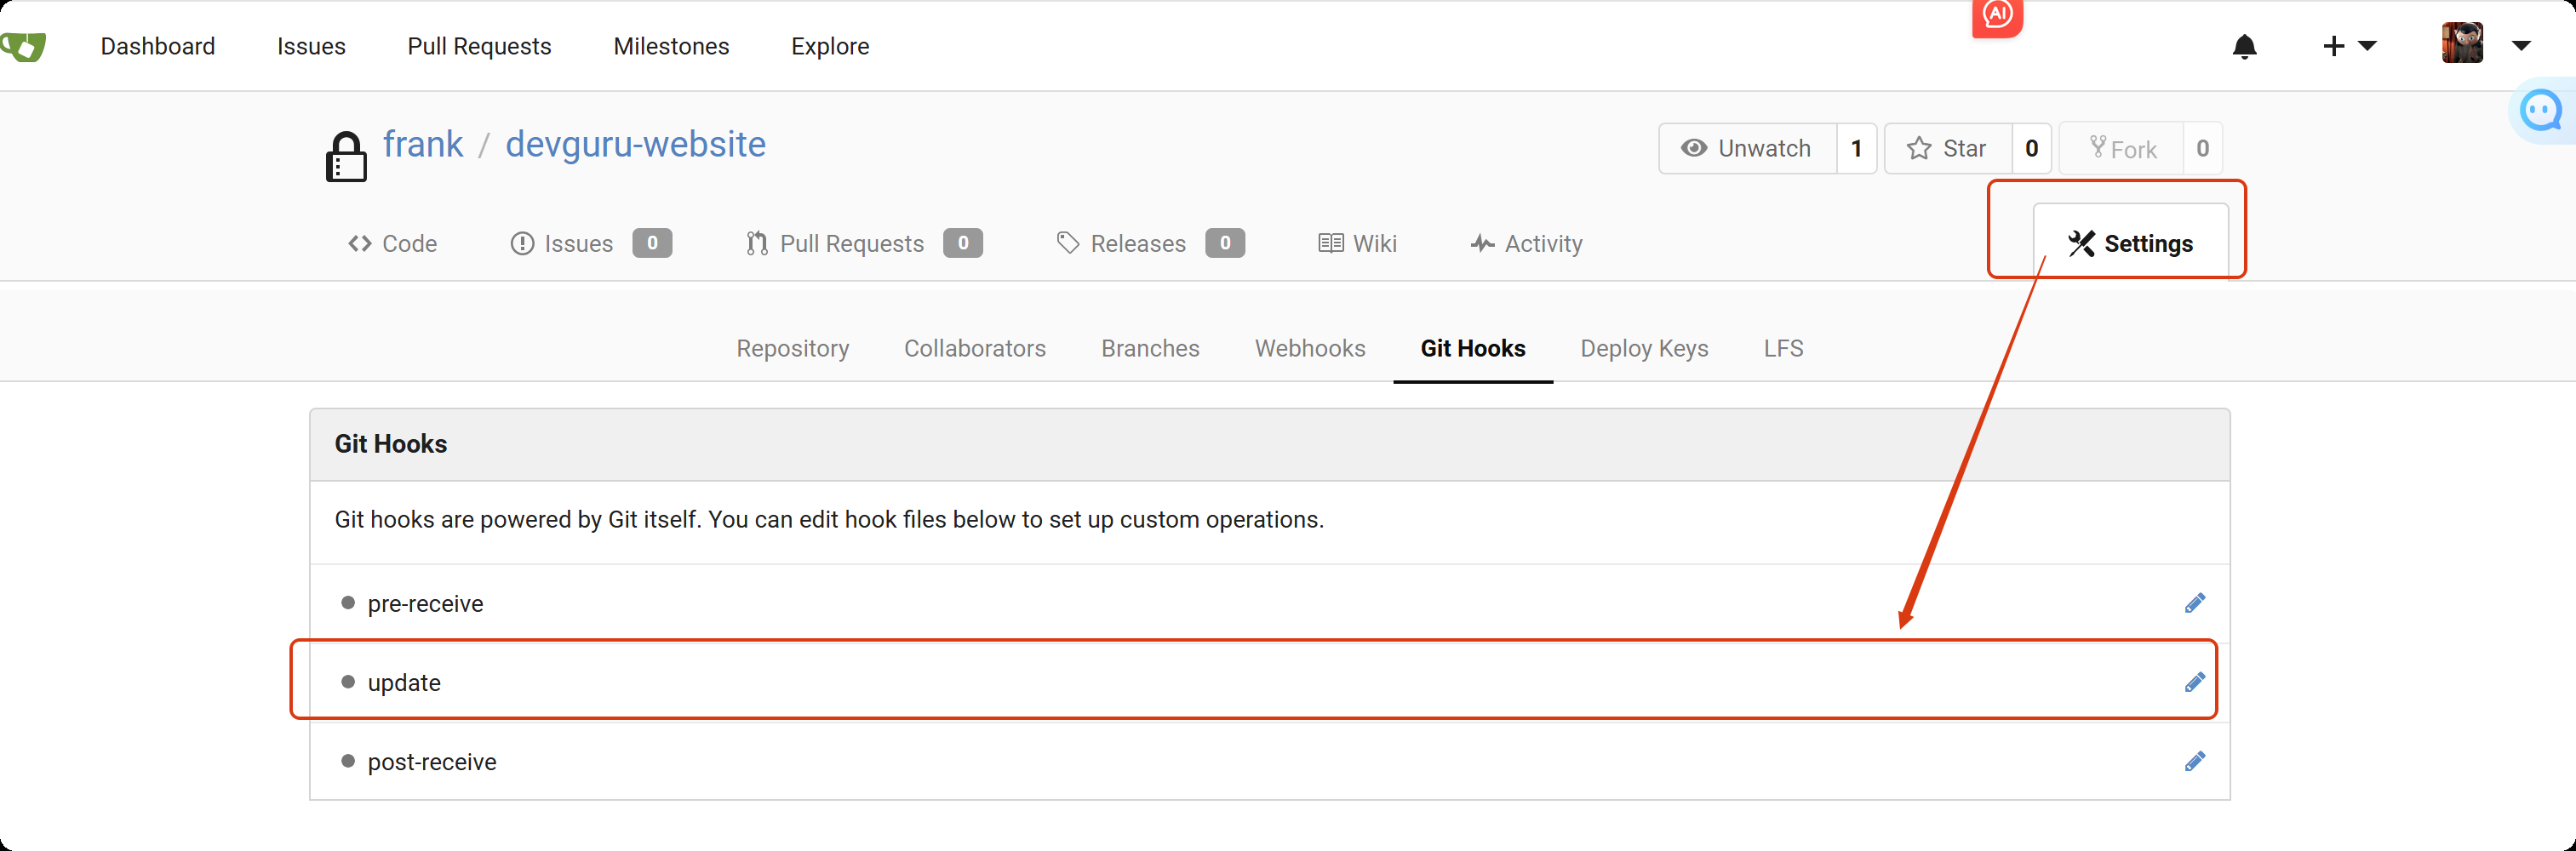Open repository Settings

click(2130, 244)
